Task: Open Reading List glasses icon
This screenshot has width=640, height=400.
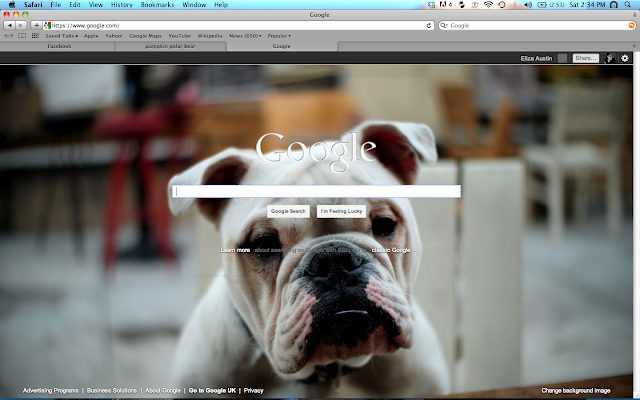Action: (9, 36)
